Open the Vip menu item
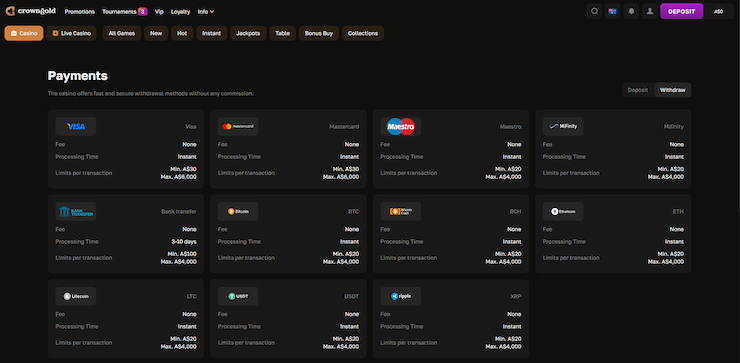The width and height of the screenshot is (740, 363). (x=159, y=11)
